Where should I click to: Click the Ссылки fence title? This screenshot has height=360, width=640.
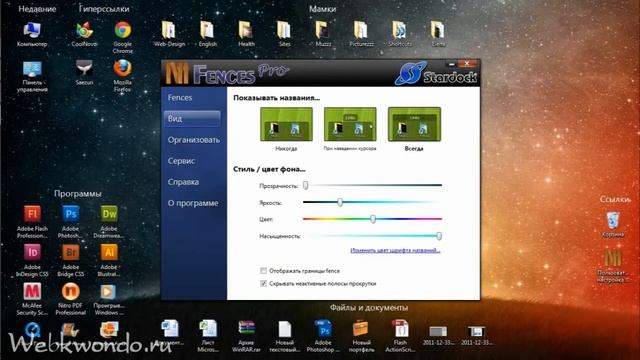coord(615,199)
